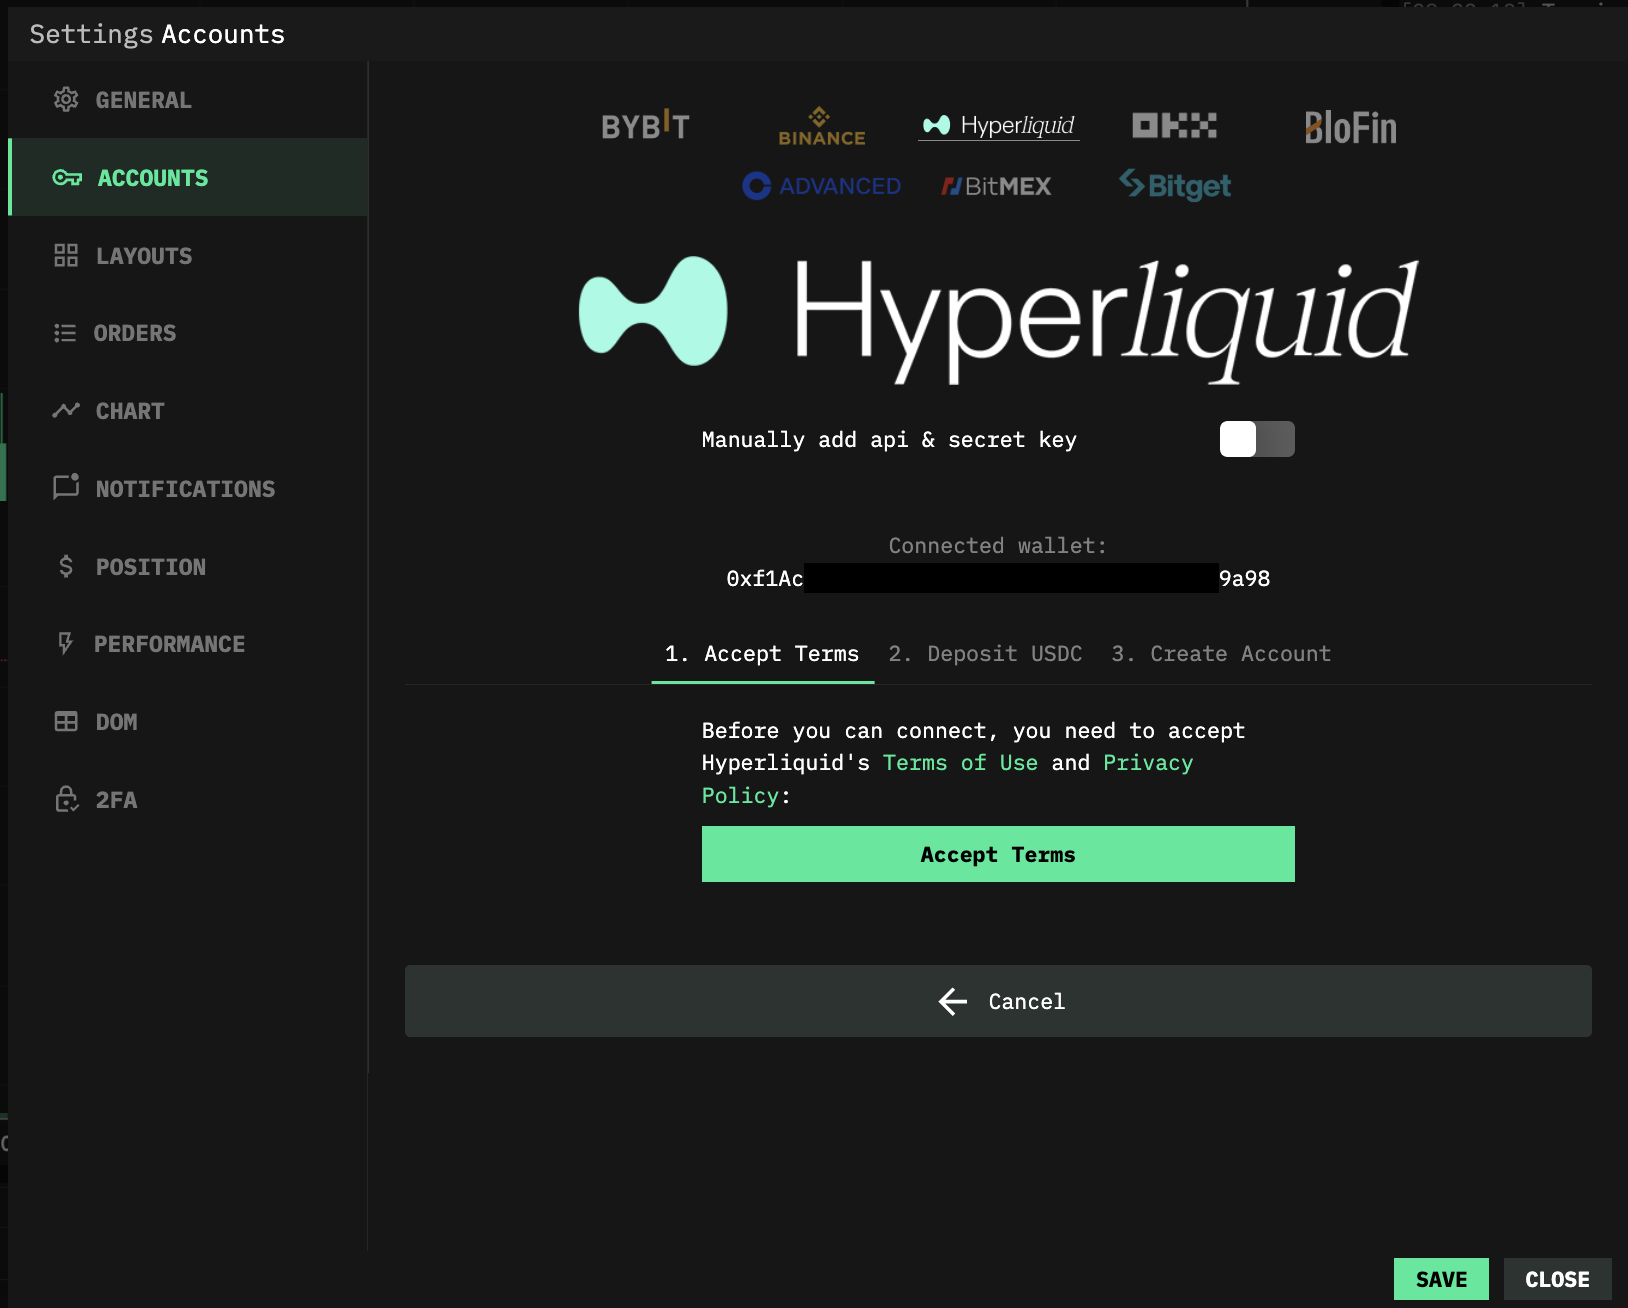
Task: Open the Layouts settings section
Action: pos(143,256)
